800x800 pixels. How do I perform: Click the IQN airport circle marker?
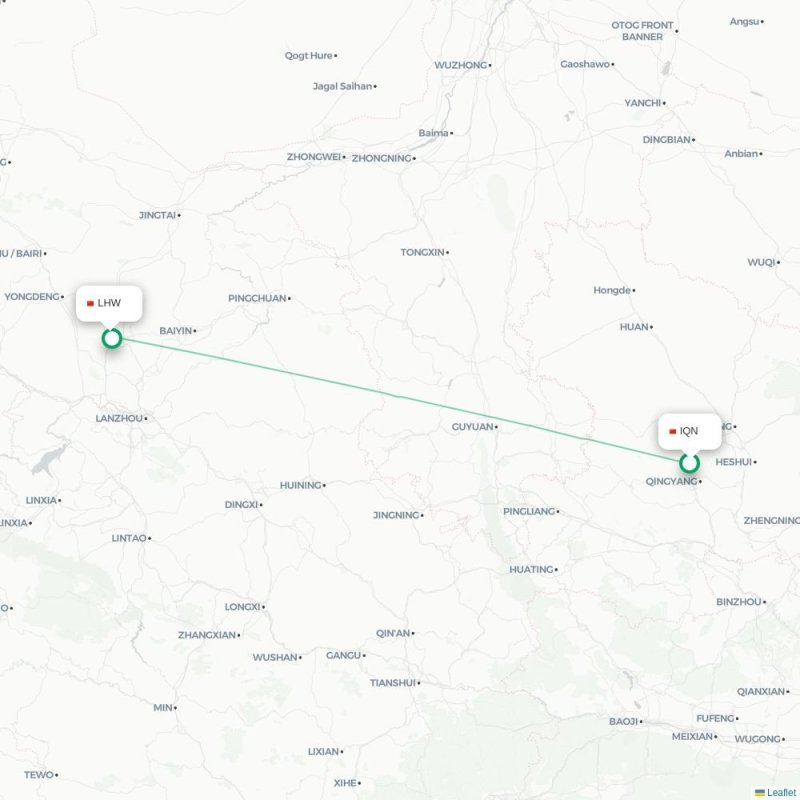[x=689, y=463]
